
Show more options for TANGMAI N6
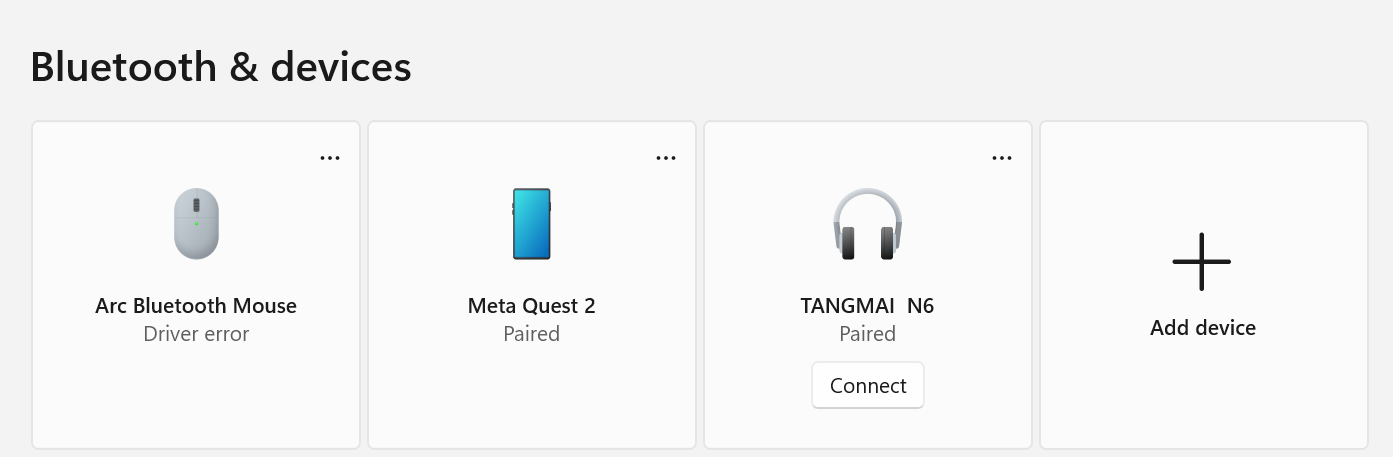pyautogui.click(x=1002, y=158)
